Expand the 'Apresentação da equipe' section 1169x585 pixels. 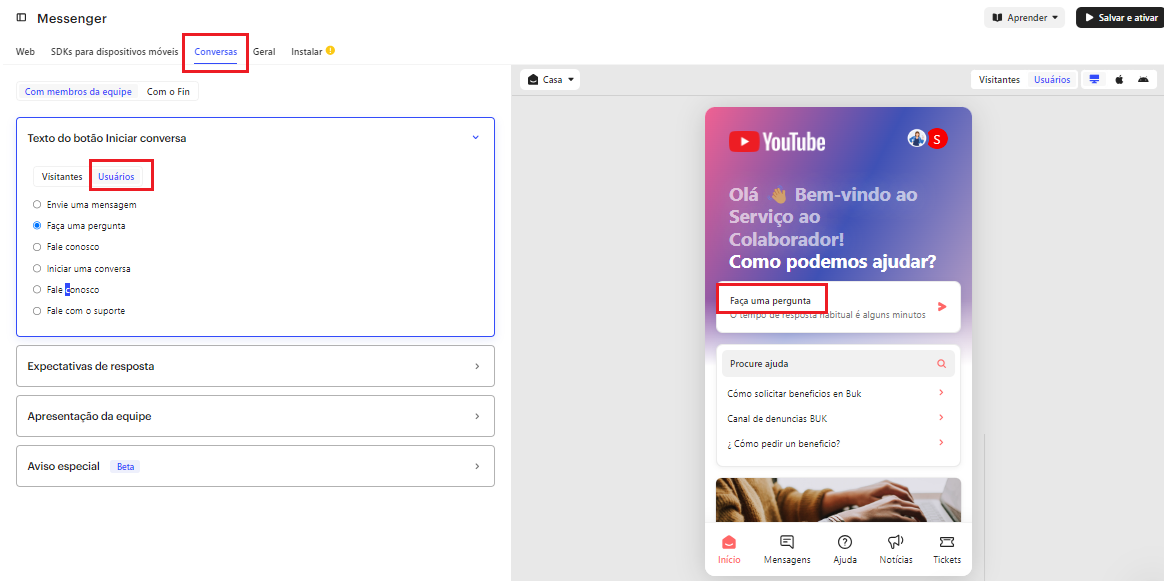click(255, 416)
